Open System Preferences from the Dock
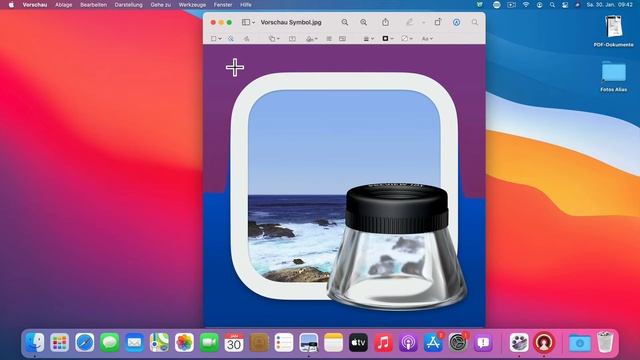 [x=458, y=342]
